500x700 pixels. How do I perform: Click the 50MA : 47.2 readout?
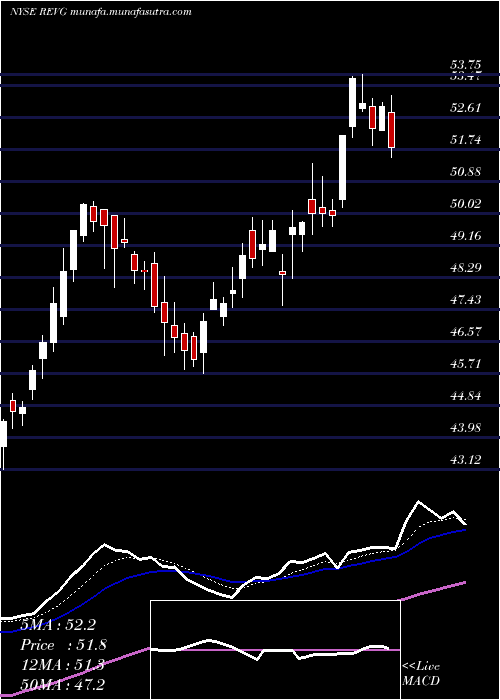62,684
